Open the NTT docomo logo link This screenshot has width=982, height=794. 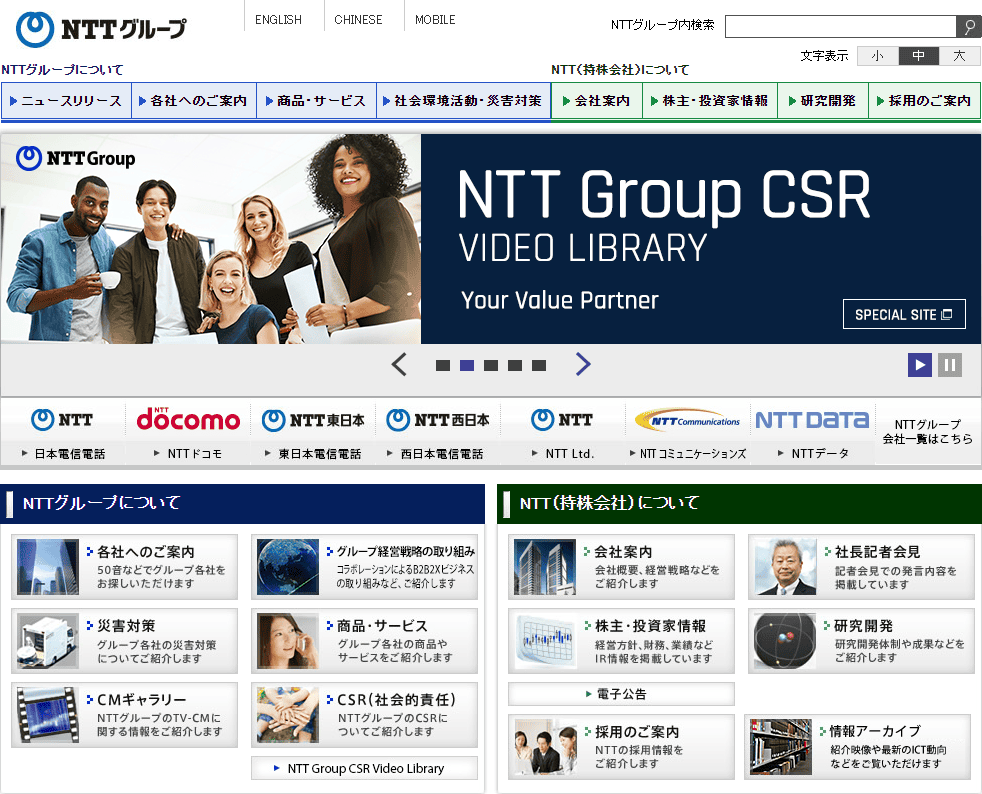pyautogui.click(x=188, y=420)
